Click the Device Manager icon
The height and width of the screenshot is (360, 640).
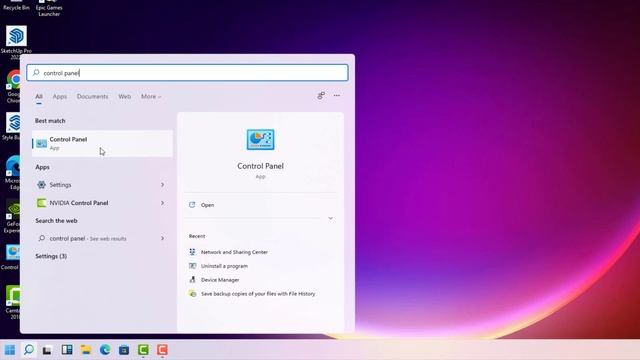point(192,280)
